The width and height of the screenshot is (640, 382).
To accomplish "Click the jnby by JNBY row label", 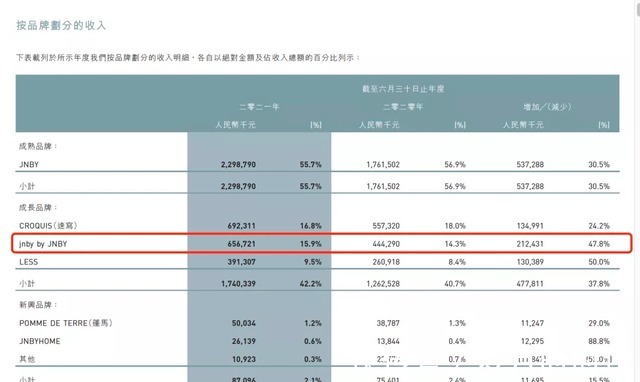I will pos(43,244).
